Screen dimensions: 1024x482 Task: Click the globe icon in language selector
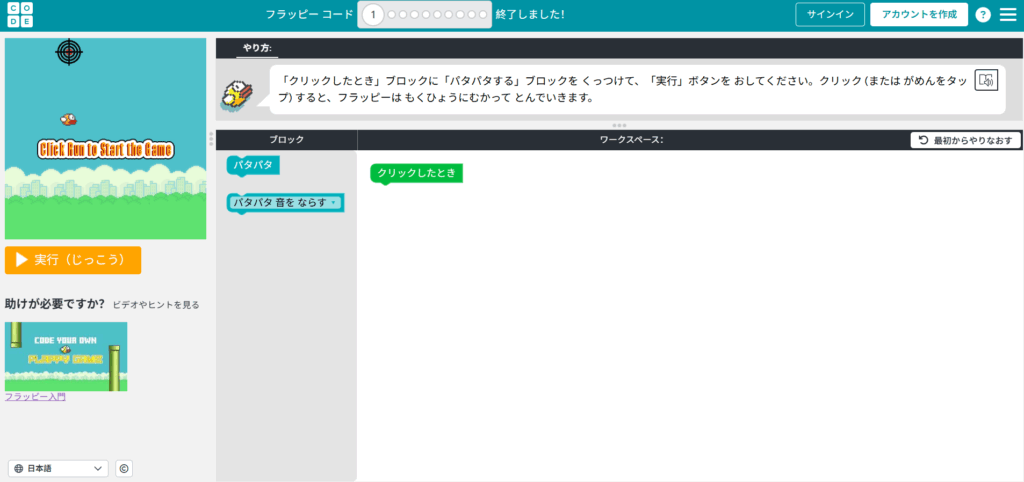(x=18, y=468)
